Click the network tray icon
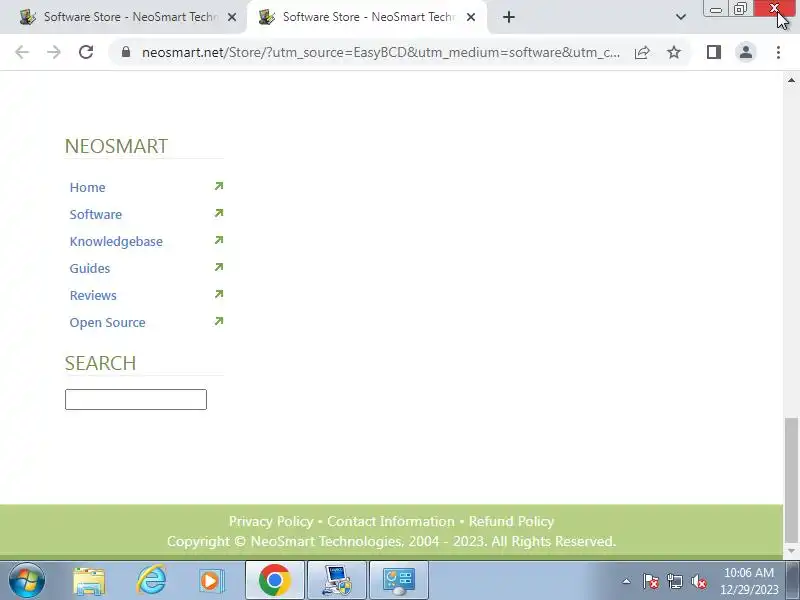This screenshot has width=800, height=600. [675, 581]
